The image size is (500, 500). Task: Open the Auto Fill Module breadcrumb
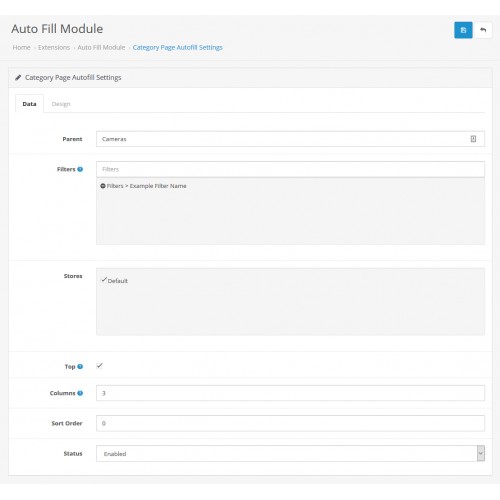click(x=101, y=47)
